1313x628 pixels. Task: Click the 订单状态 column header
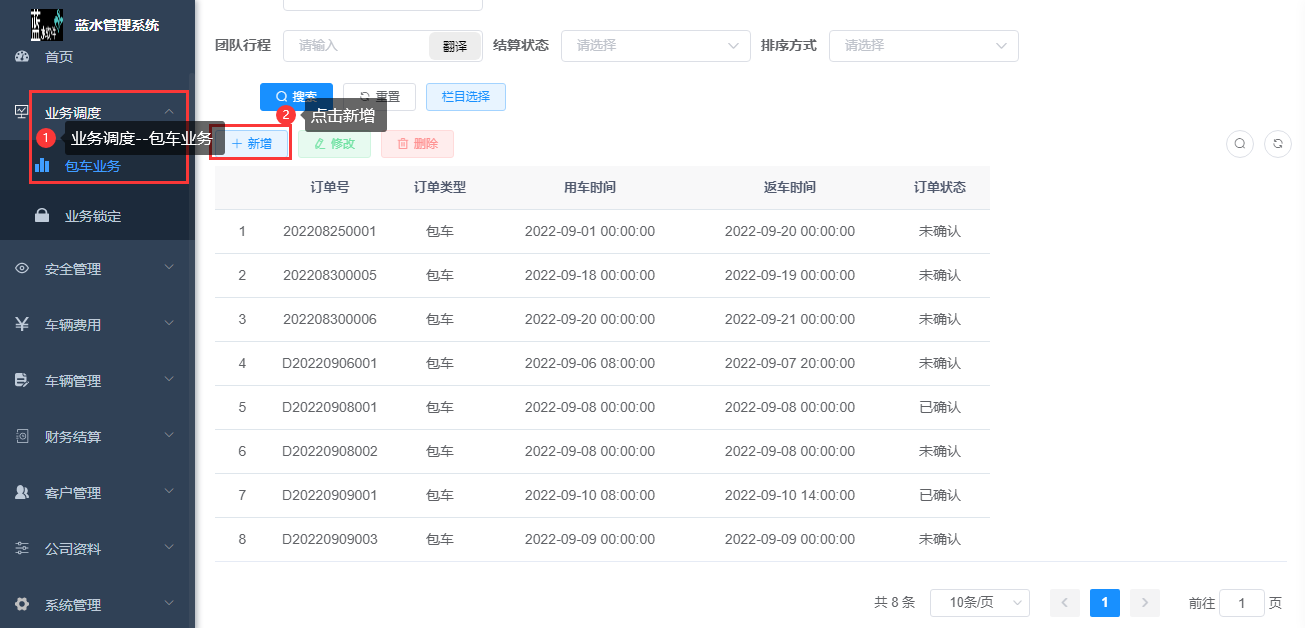click(x=940, y=188)
